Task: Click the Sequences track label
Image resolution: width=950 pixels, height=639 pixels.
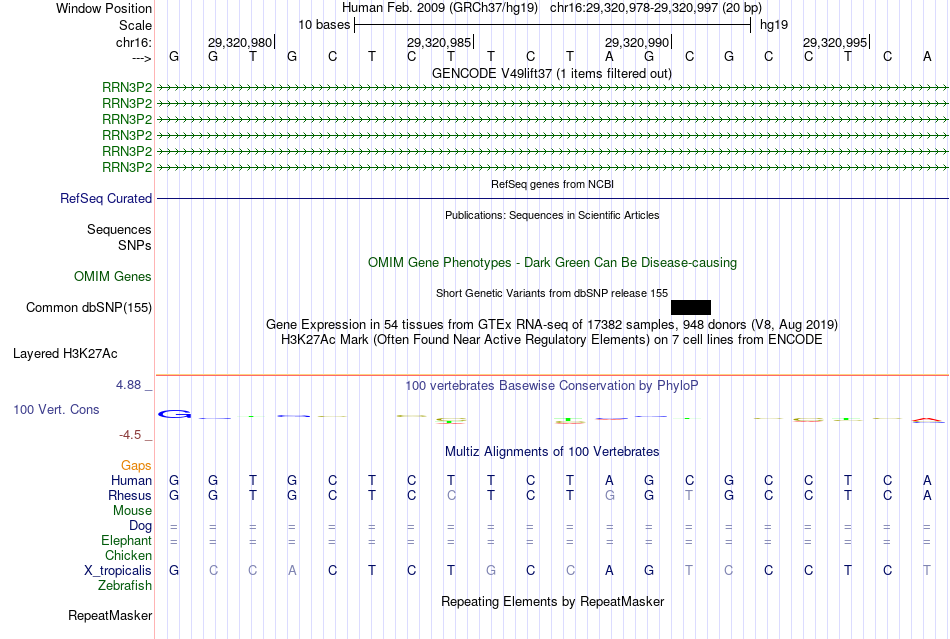Action: coord(119,230)
